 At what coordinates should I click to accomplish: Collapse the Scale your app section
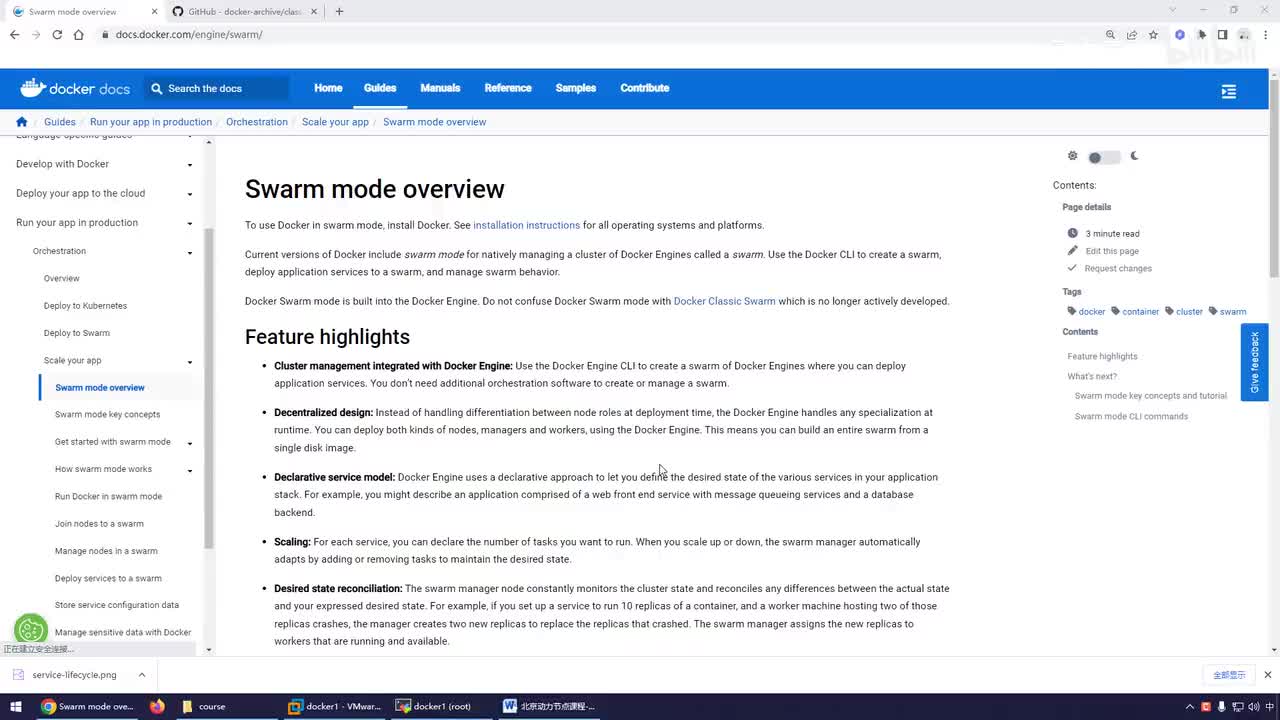190,362
